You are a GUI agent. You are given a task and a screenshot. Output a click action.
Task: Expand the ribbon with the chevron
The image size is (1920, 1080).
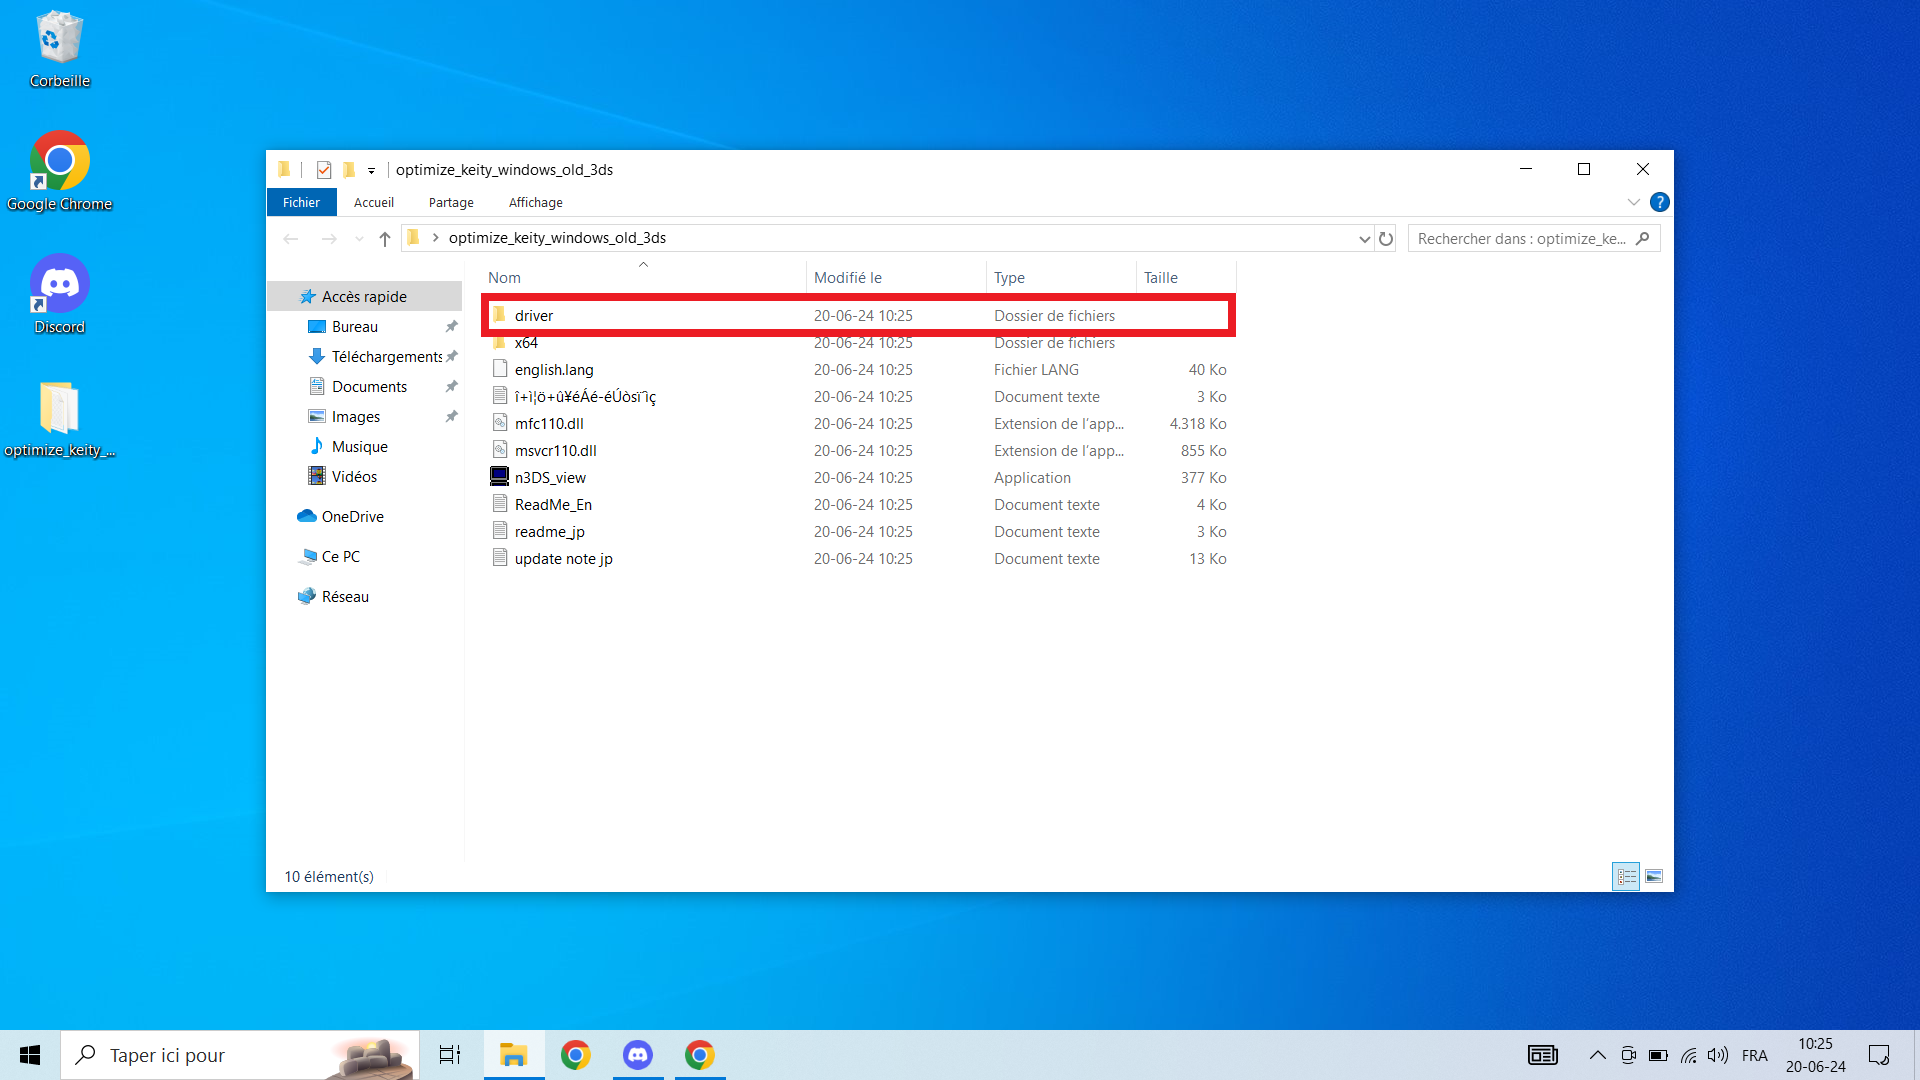[1633, 203]
